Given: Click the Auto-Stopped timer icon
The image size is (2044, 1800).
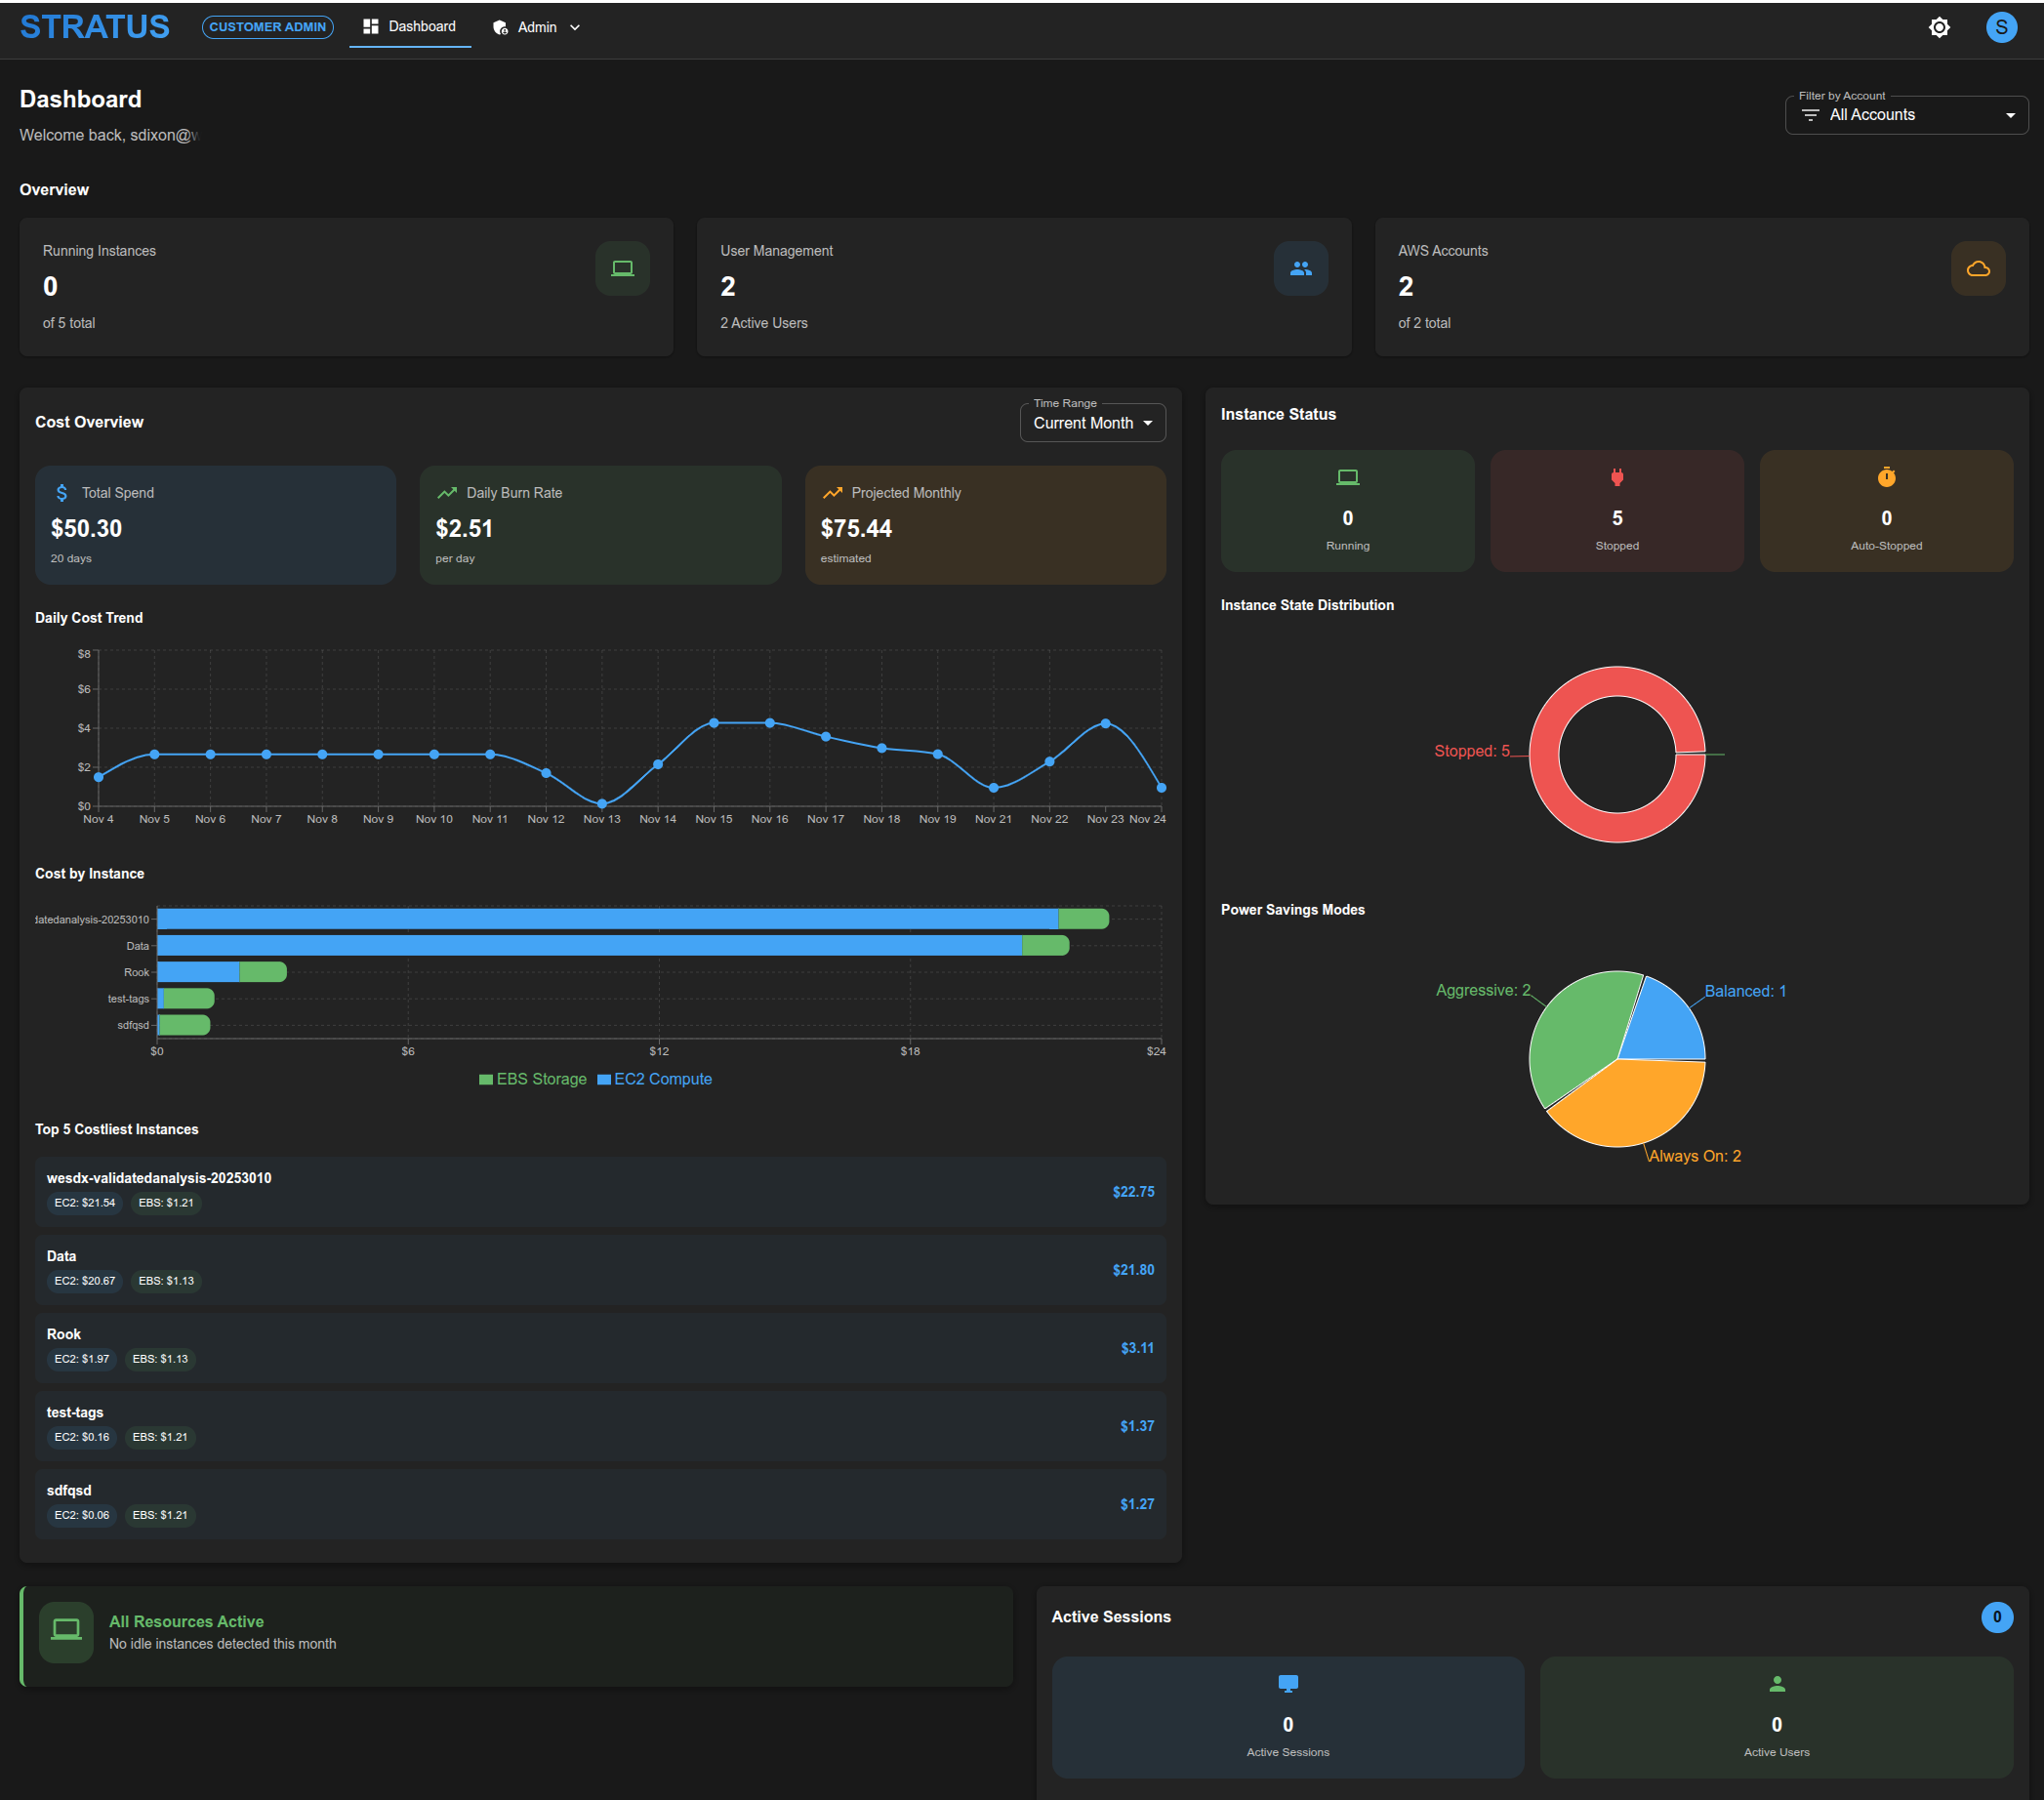Looking at the screenshot, I should click(1886, 477).
